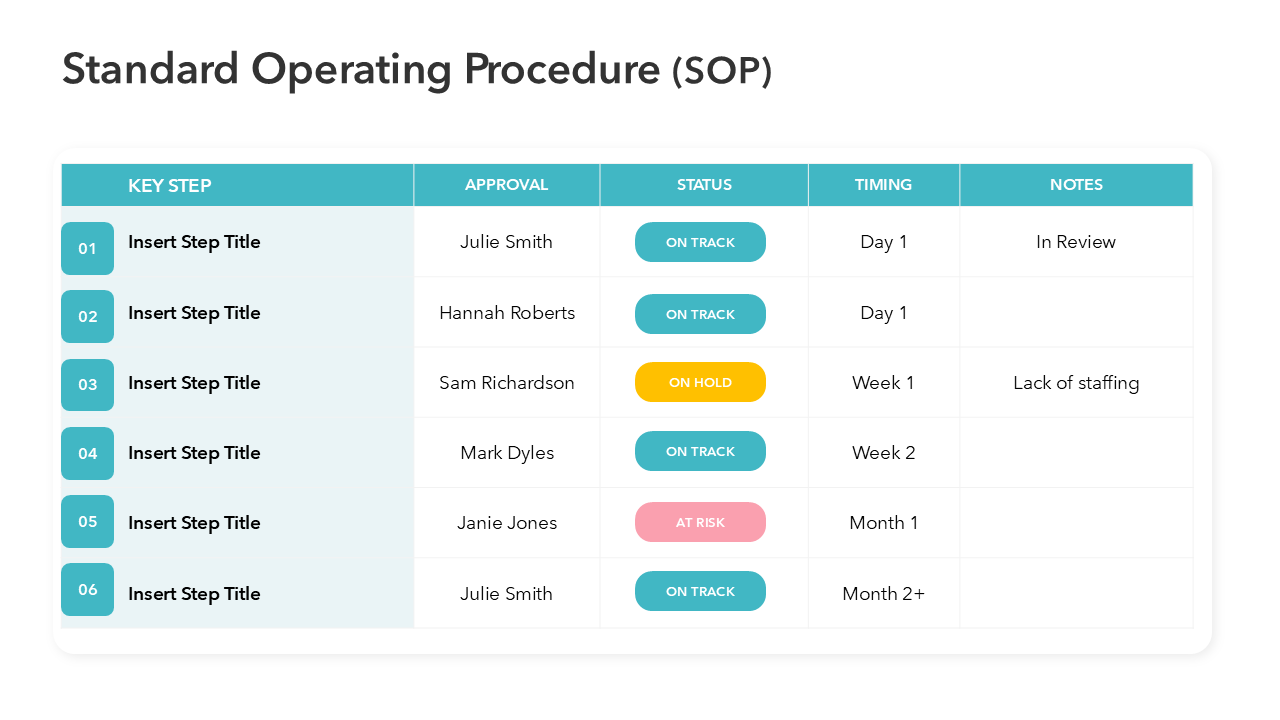1280x720 pixels.
Task: Click the 01 step number badge
Action: coord(87,248)
